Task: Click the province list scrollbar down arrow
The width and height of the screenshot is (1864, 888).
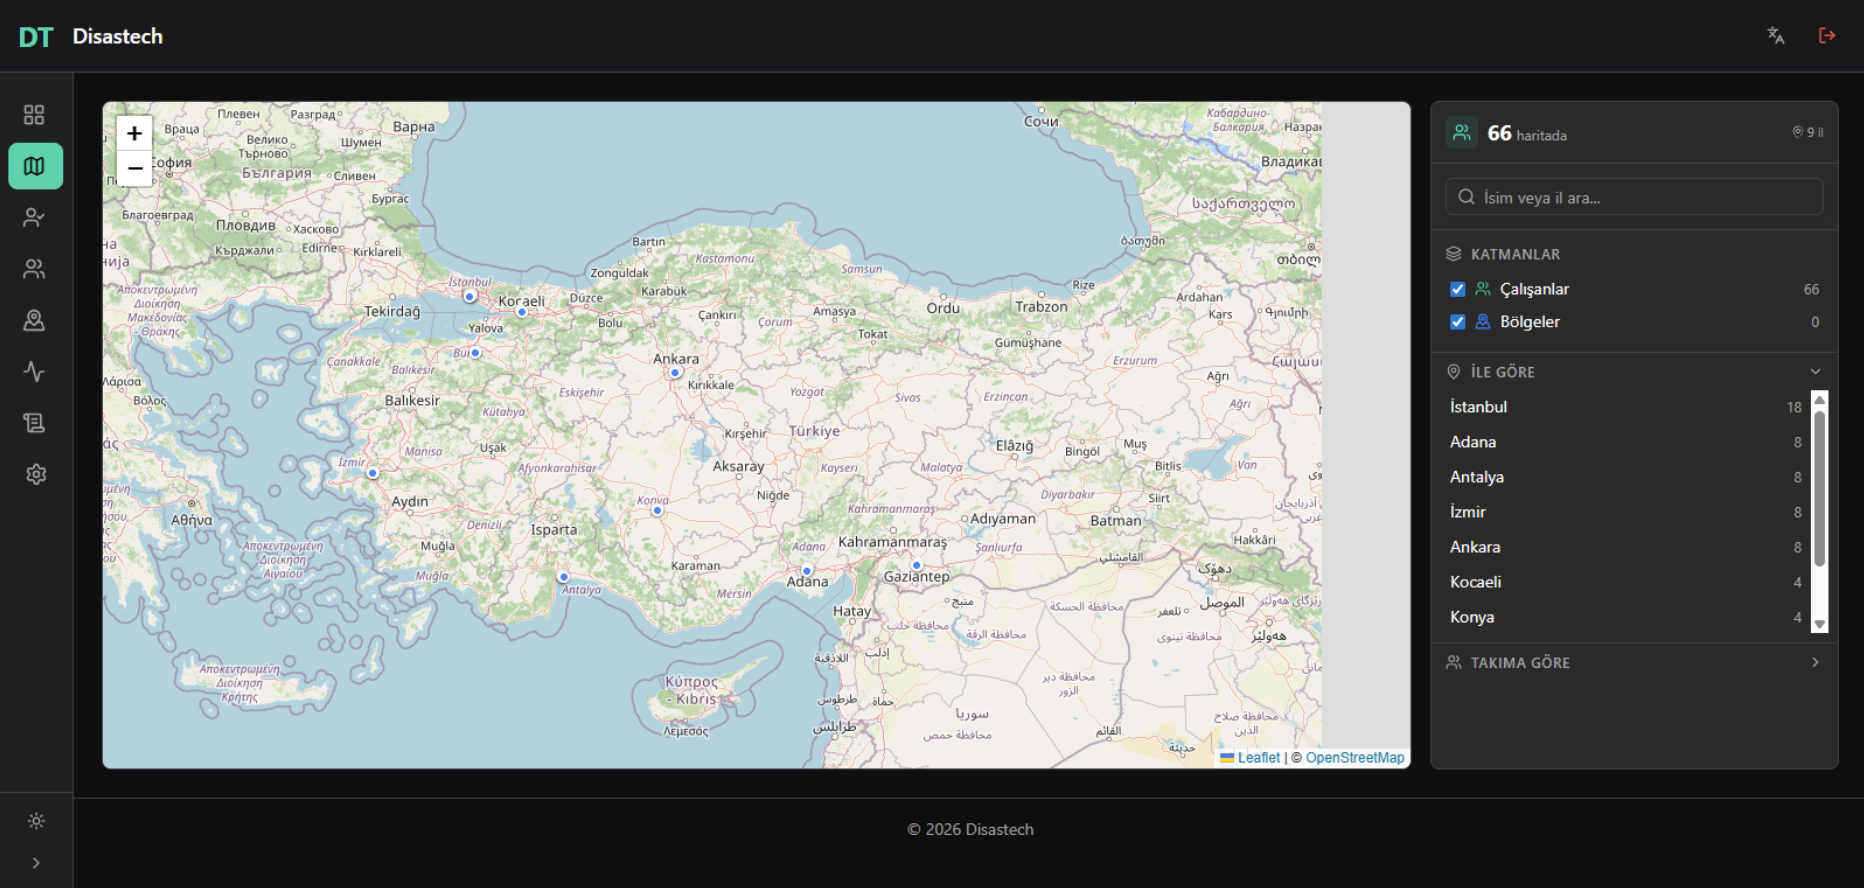Action: pos(1820,624)
